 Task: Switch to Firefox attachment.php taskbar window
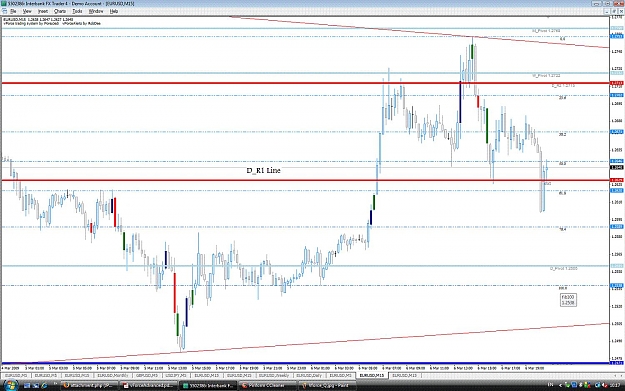90,385
